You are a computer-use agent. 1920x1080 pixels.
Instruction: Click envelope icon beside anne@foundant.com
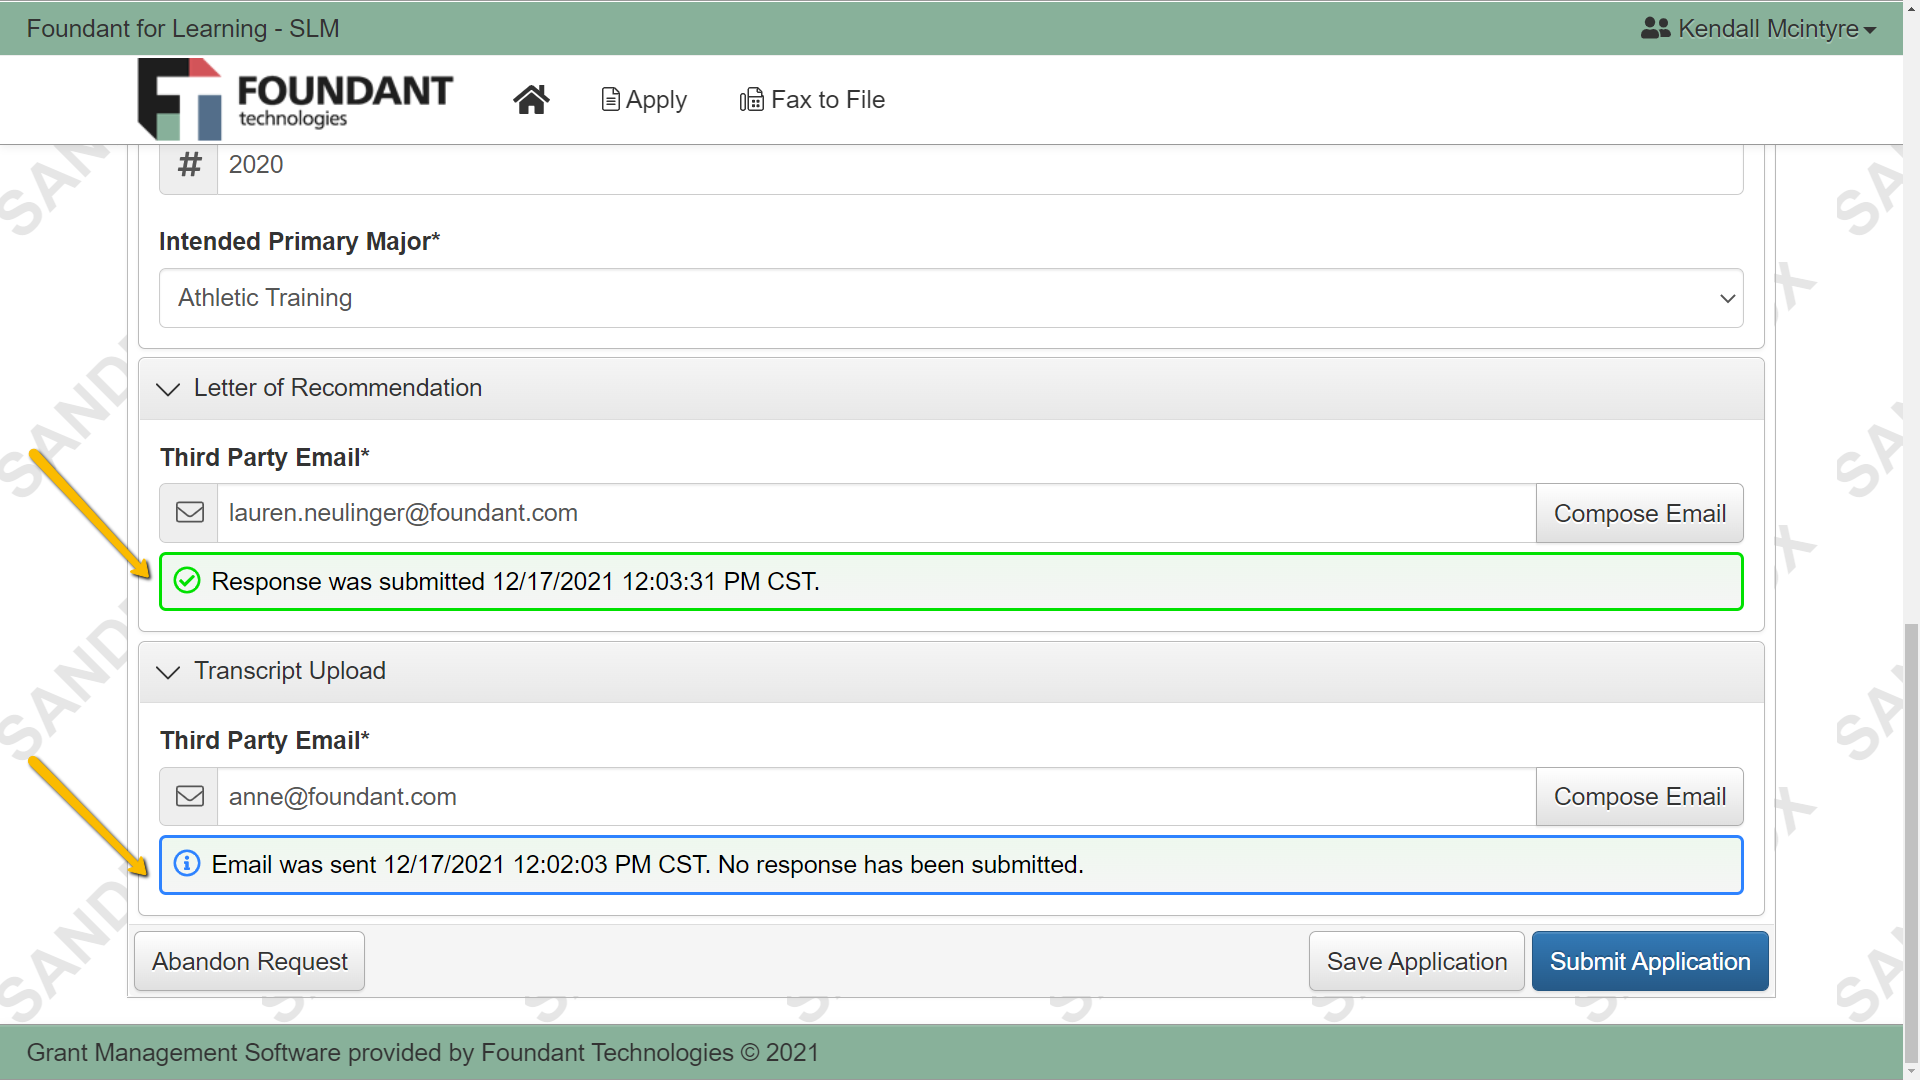pos(189,796)
